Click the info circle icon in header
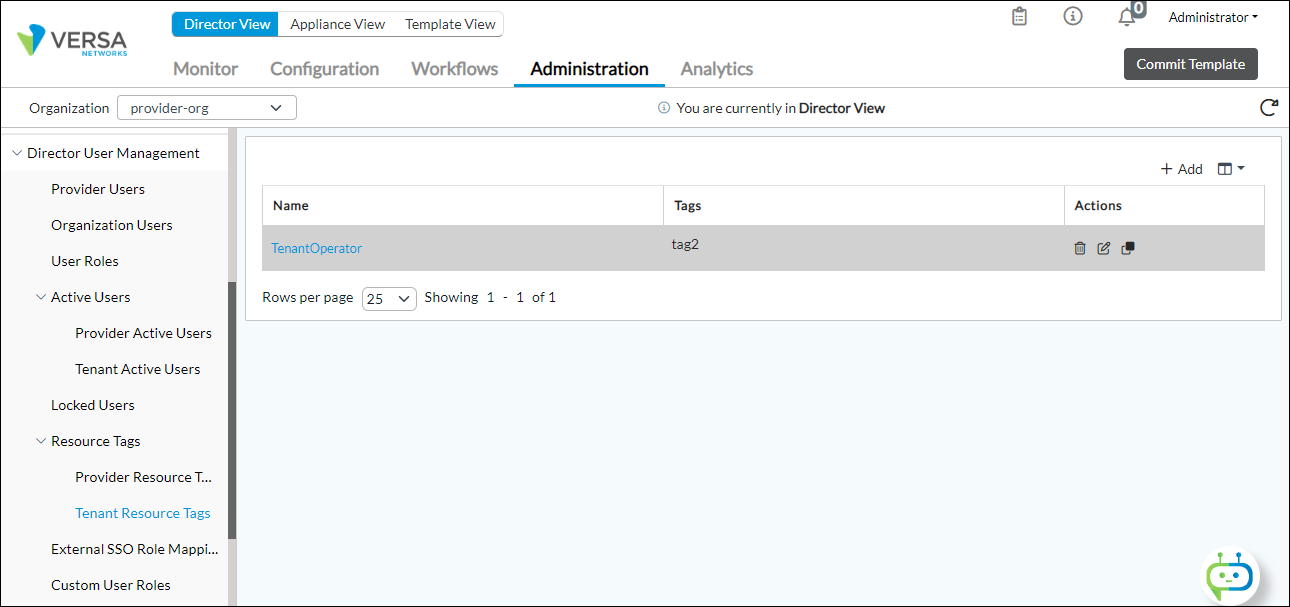The image size is (1290, 607). (1073, 17)
